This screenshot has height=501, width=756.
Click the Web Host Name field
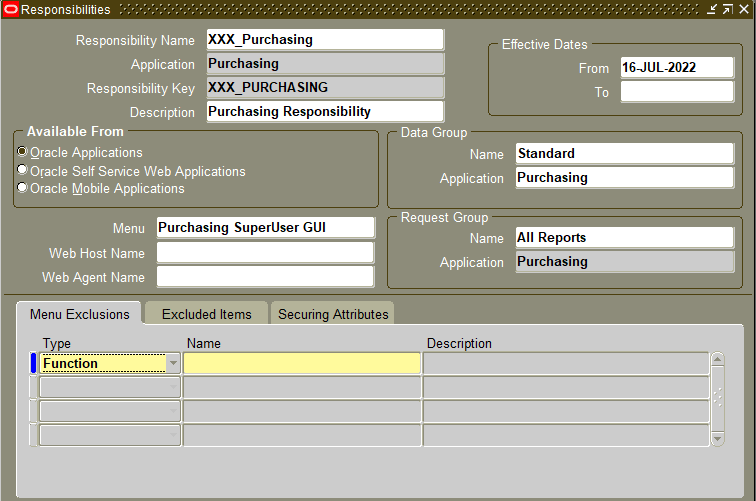click(x=266, y=252)
